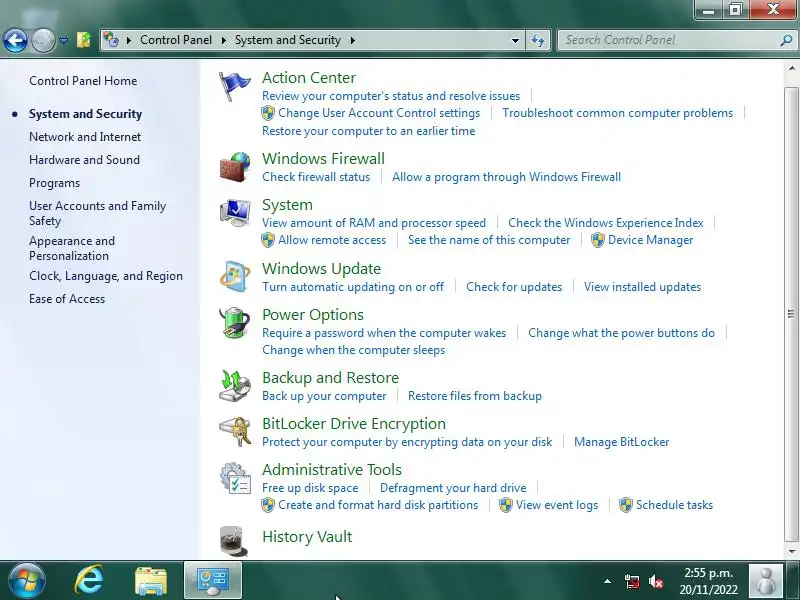Screen dimensions: 800x600
Task: Click Manage BitLocker link
Action: click(x=621, y=442)
